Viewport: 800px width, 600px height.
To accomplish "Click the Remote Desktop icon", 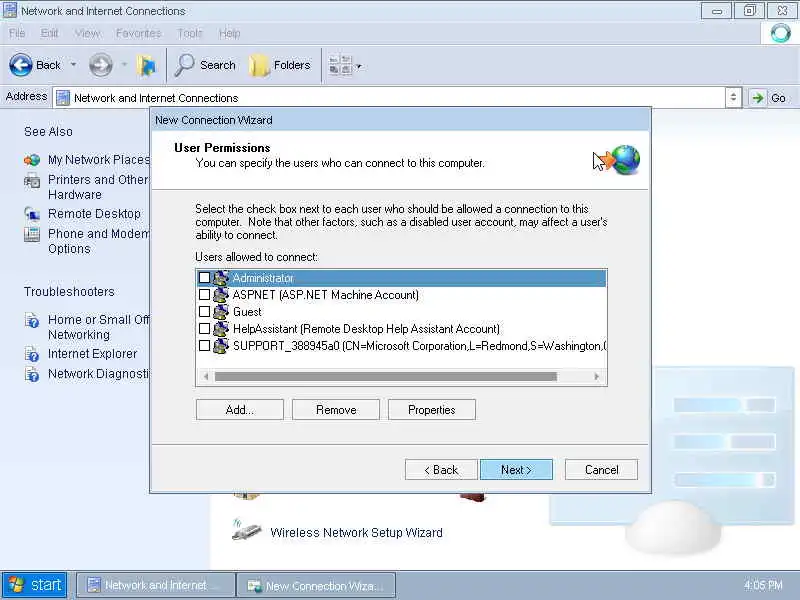I will [x=32, y=214].
